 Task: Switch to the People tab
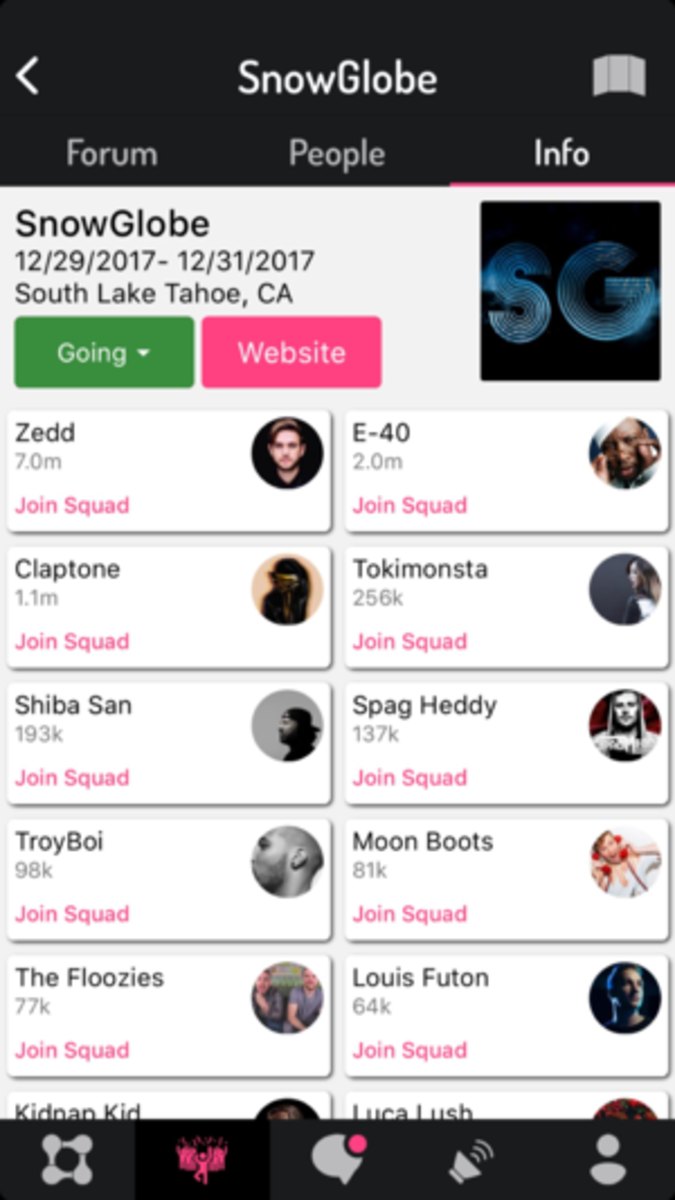click(337, 153)
